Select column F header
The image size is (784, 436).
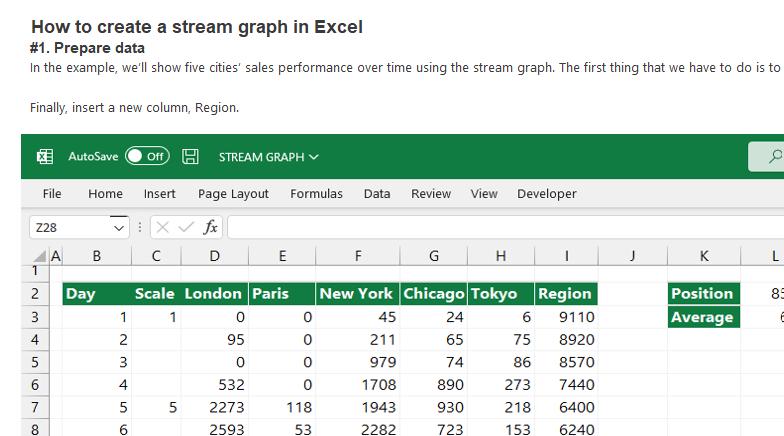pyautogui.click(x=358, y=256)
